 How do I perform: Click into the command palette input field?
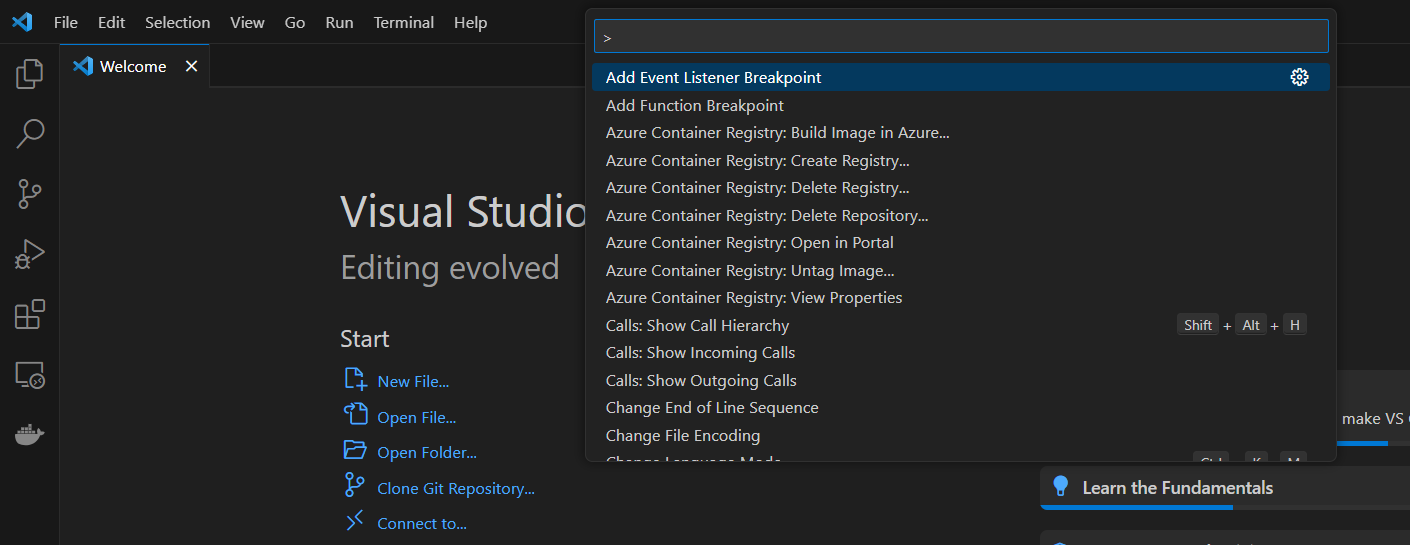pos(960,37)
